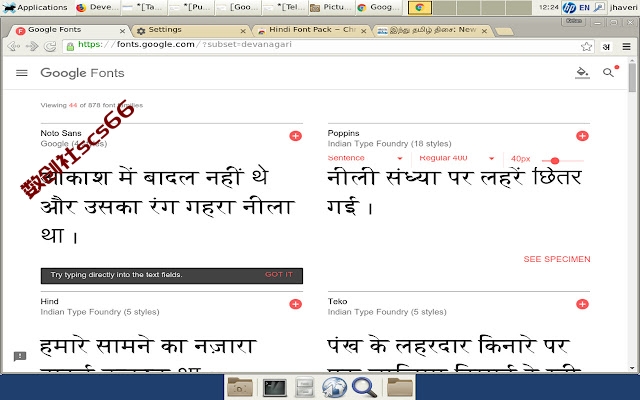The width and height of the screenshot is (640, 400).
Task: Click the Poppins font name
Action: click(343, 133)
